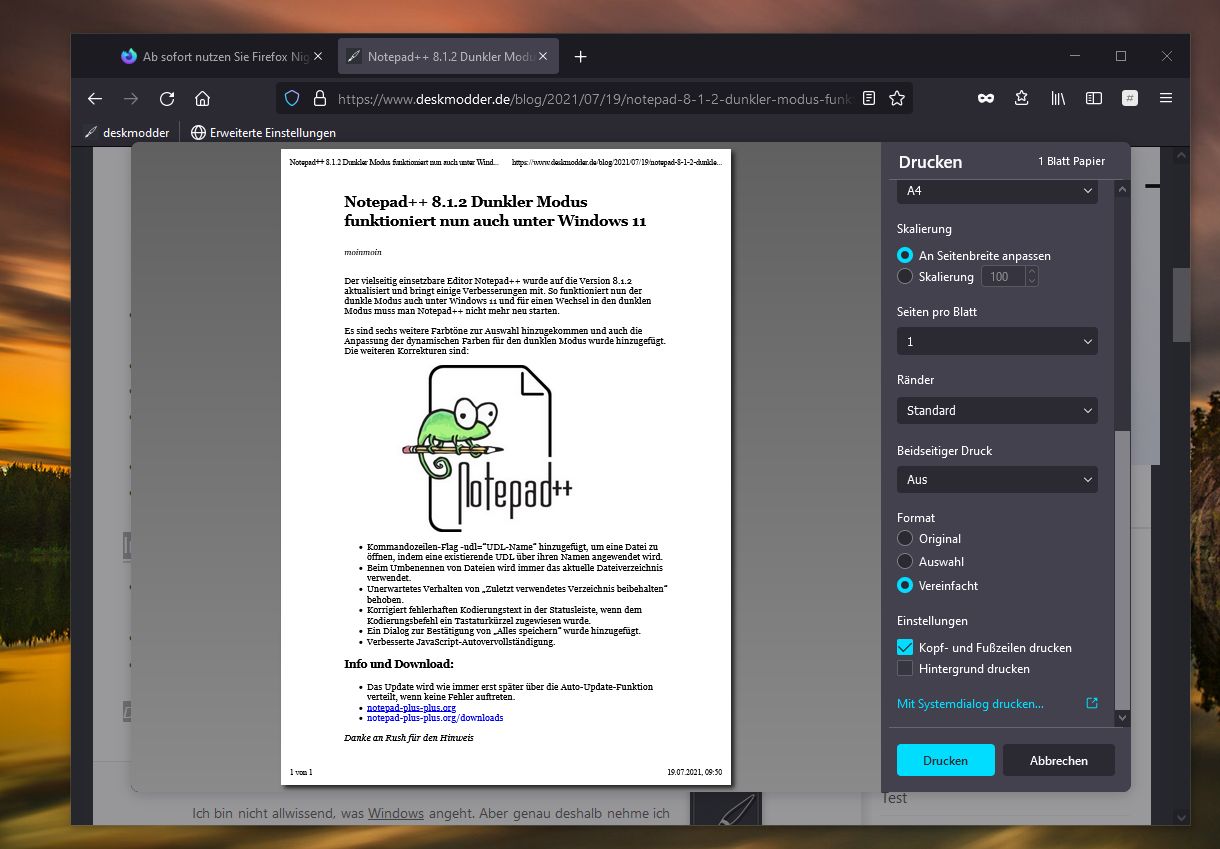Click the author name "moinmoin" in preview

[x=363, y=252]
